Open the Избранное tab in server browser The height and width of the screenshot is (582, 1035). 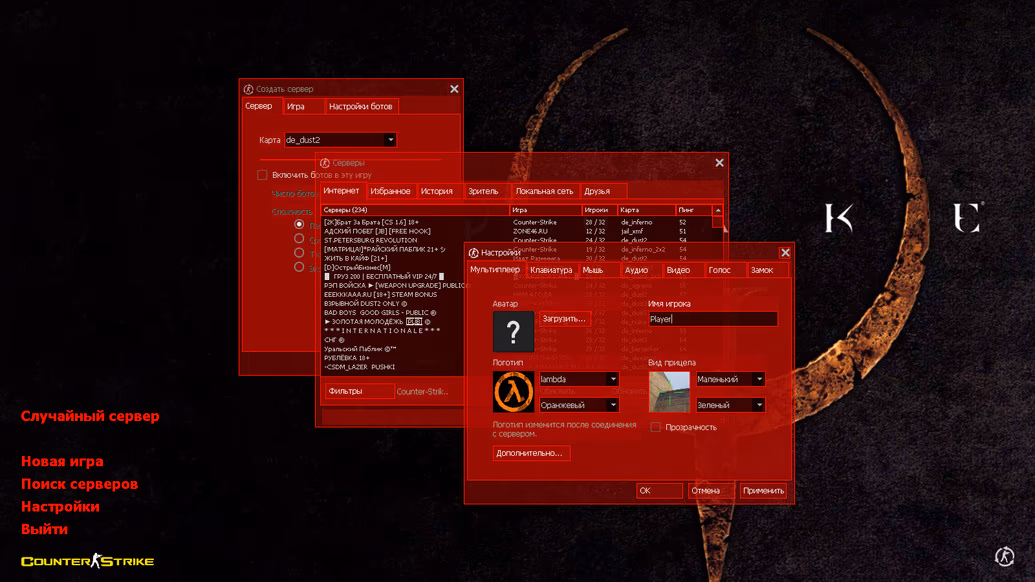(390, 191)
